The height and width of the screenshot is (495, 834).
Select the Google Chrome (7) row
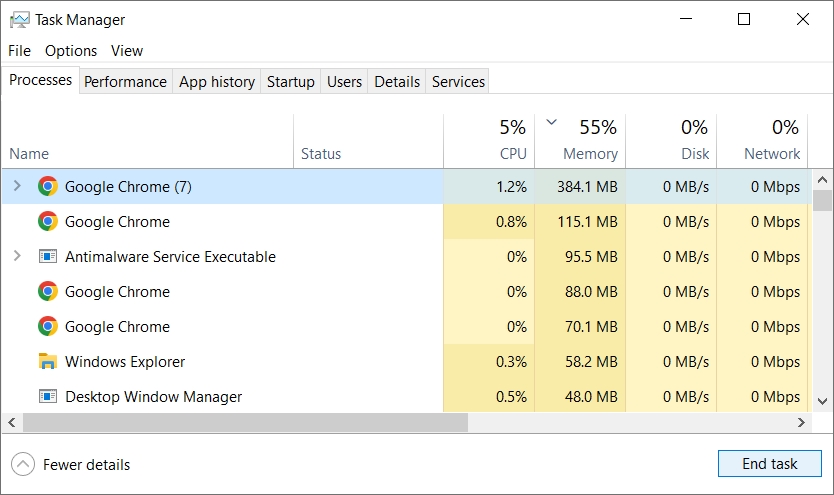pyautogui.click(x=407, y=187)
